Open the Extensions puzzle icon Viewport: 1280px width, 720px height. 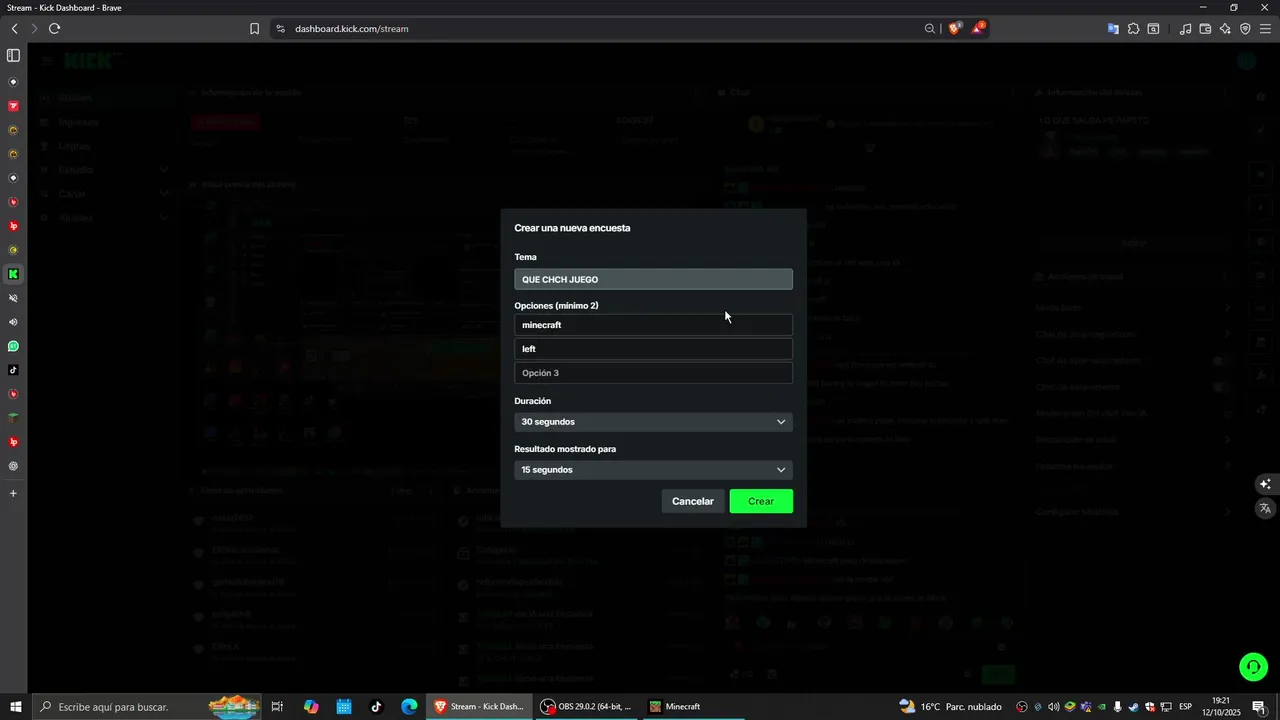(1133, 29)
